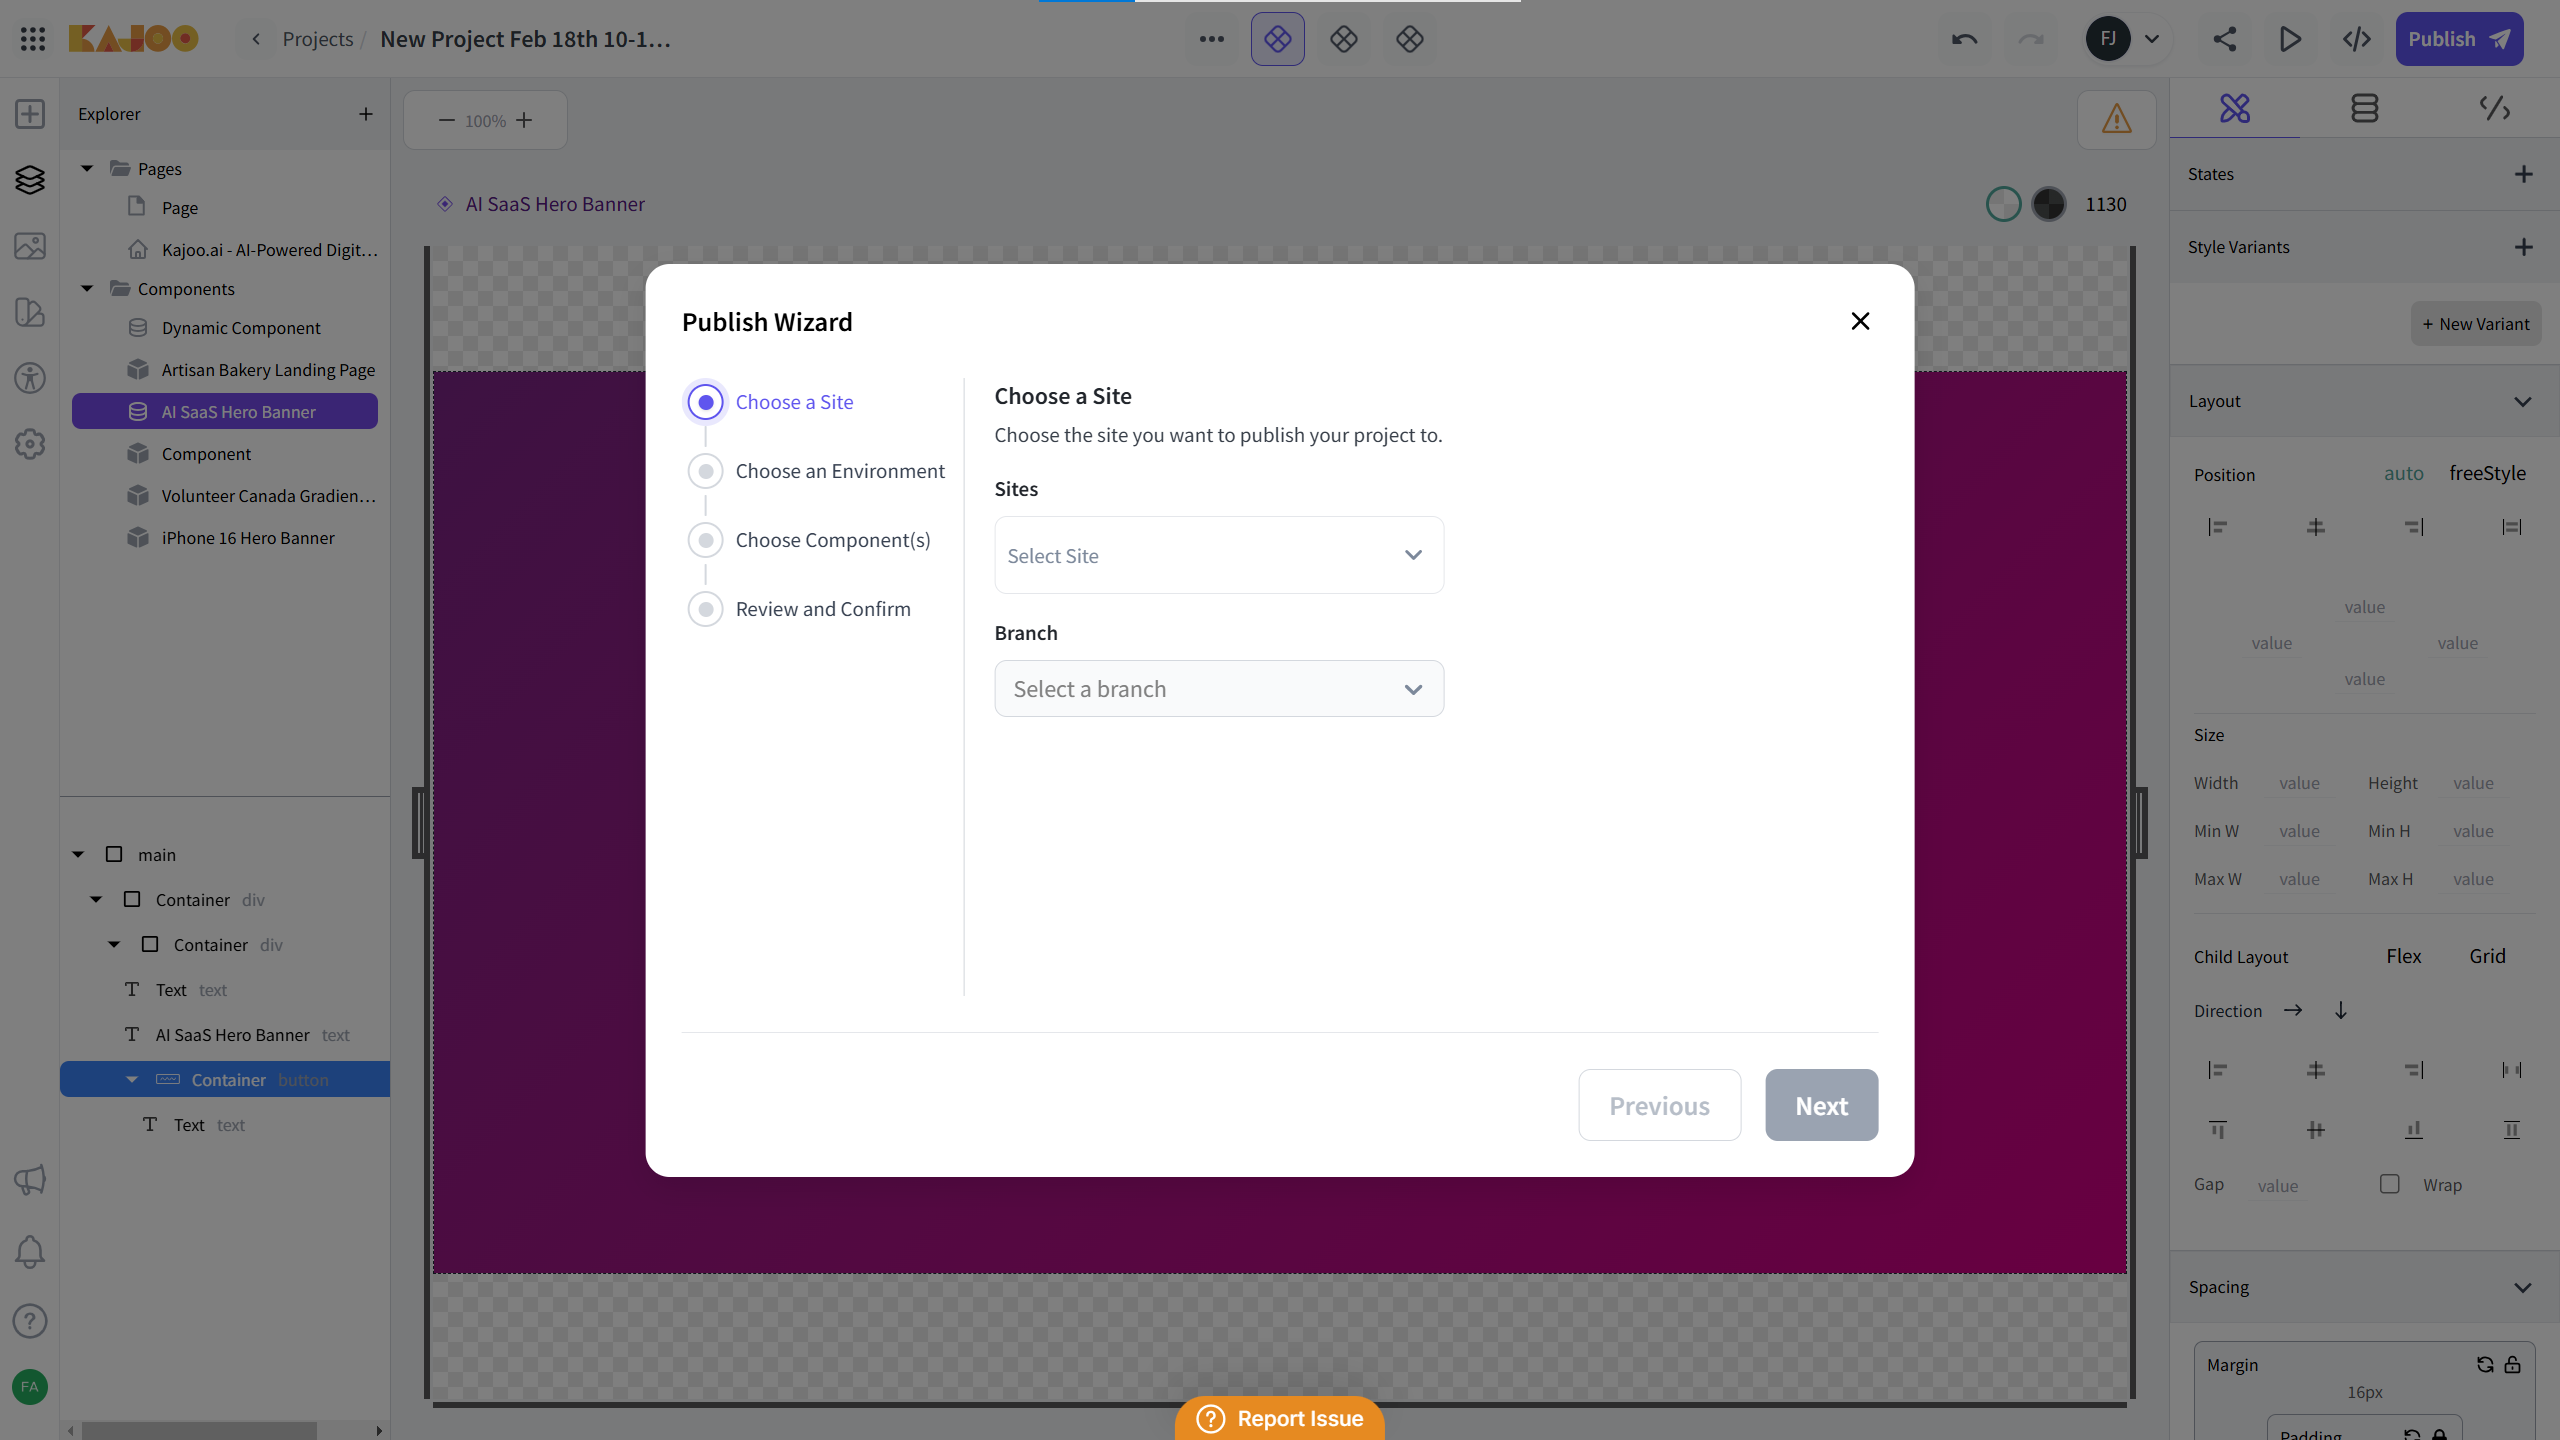Screen dimensions: 2560x1440
Task: Click the undo arrow icon
Action: point(1964,39)
